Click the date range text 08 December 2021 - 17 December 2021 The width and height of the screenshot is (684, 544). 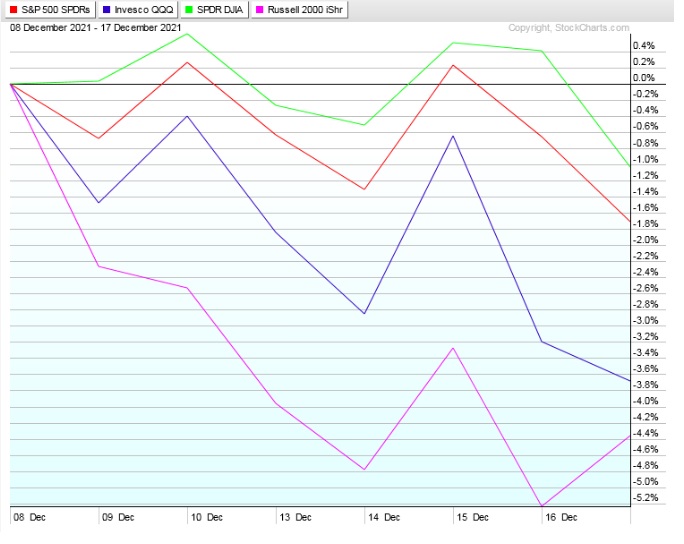pos(96,28)
